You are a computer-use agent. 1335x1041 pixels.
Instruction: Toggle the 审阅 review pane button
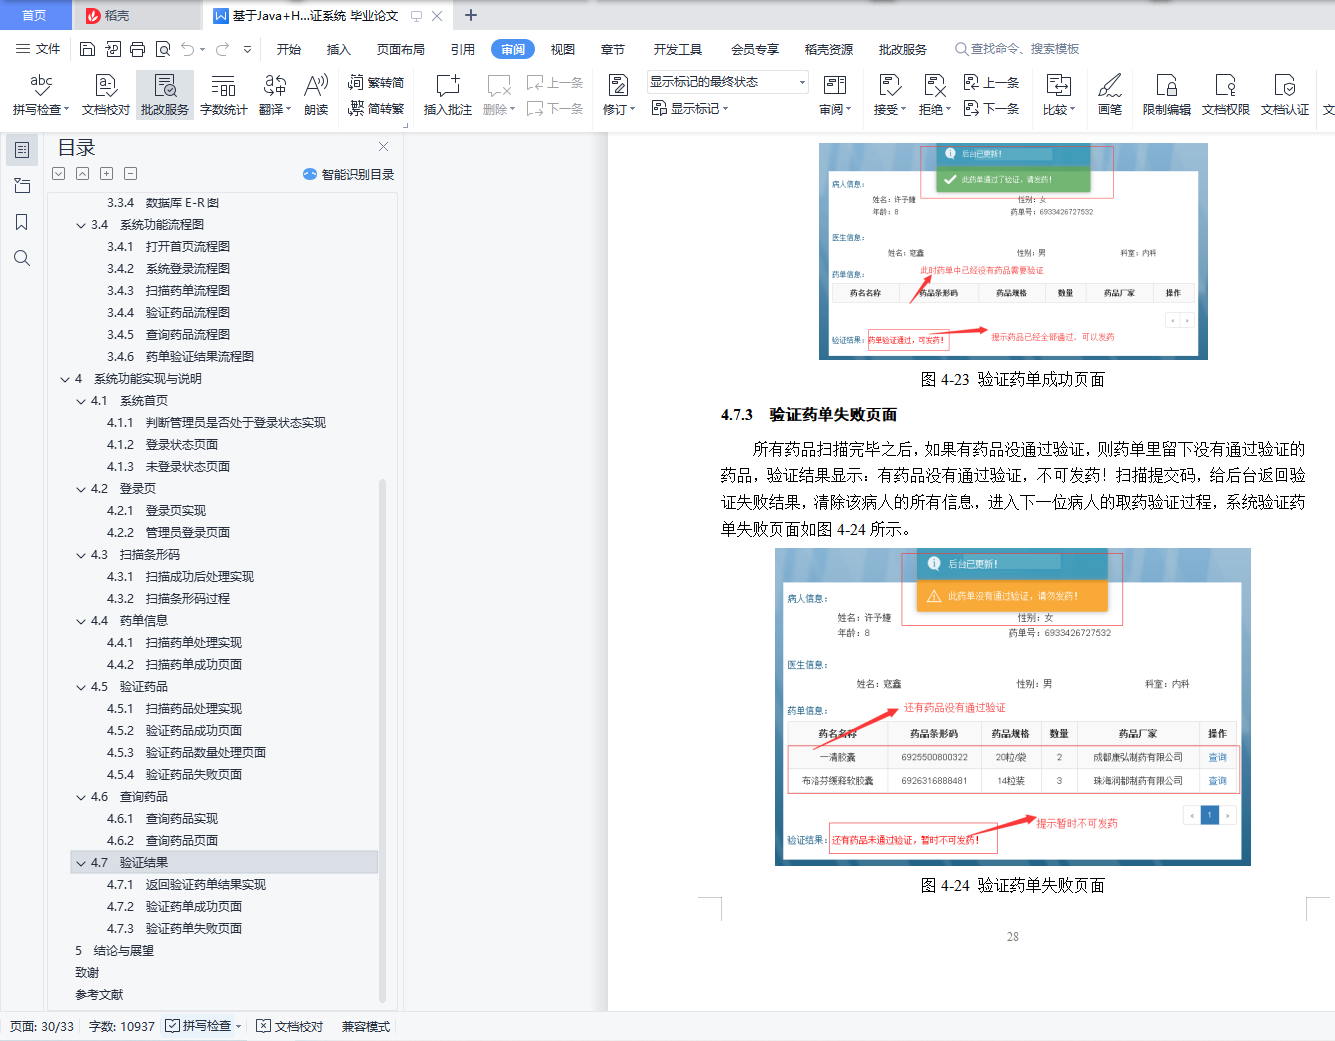(x=835, y=95)
